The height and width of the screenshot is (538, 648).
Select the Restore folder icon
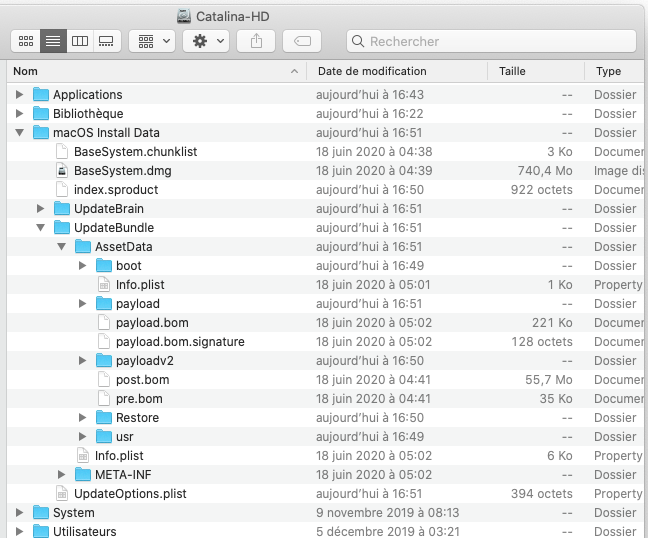(x=104, y=418)
